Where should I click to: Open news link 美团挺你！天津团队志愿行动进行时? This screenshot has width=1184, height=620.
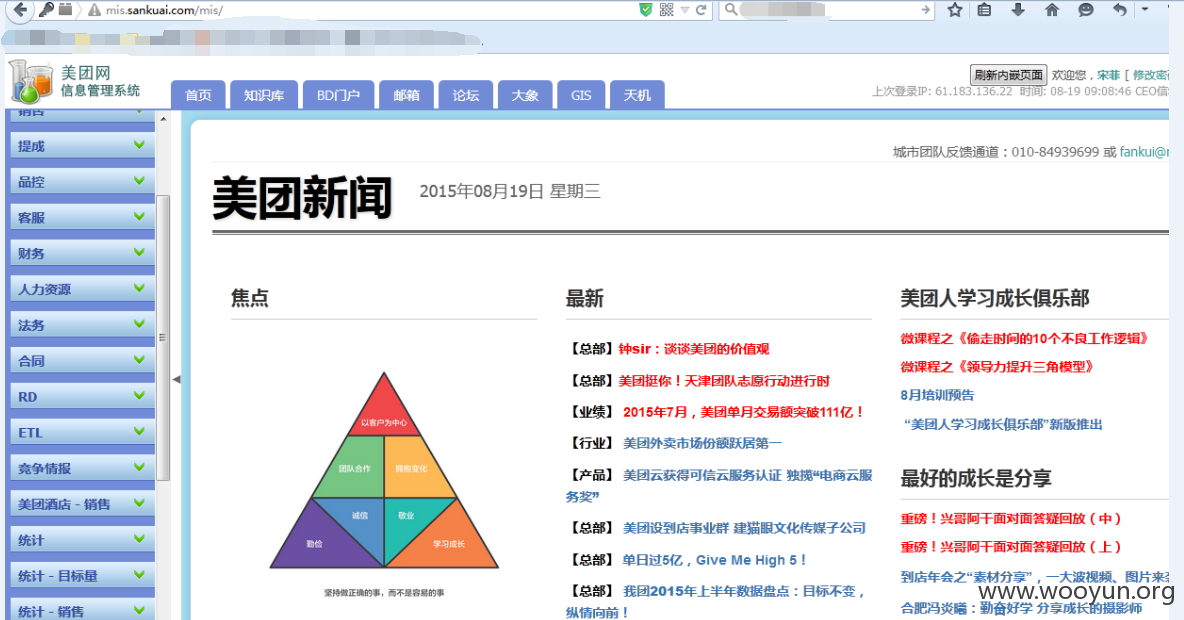[x=723, y=381]
